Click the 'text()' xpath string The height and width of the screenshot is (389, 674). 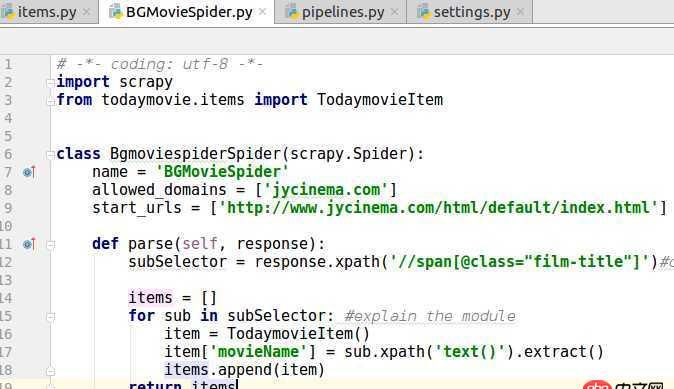click(x=469, y=352)
